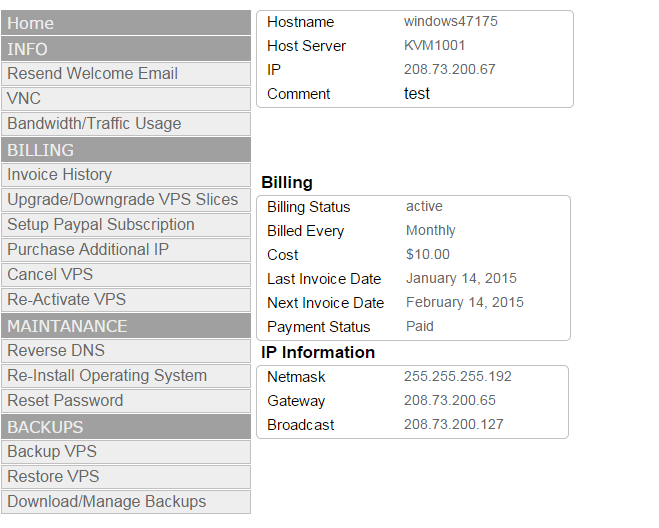The height and width of the screenshot is (528, 659).
Task: Select Re-Install Operating System
Action: point(126,376)
